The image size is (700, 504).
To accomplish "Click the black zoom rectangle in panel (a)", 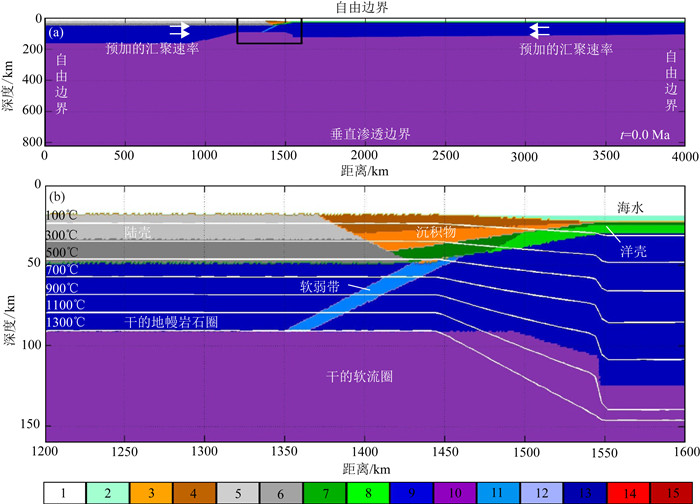I will (x=269, y=31).
